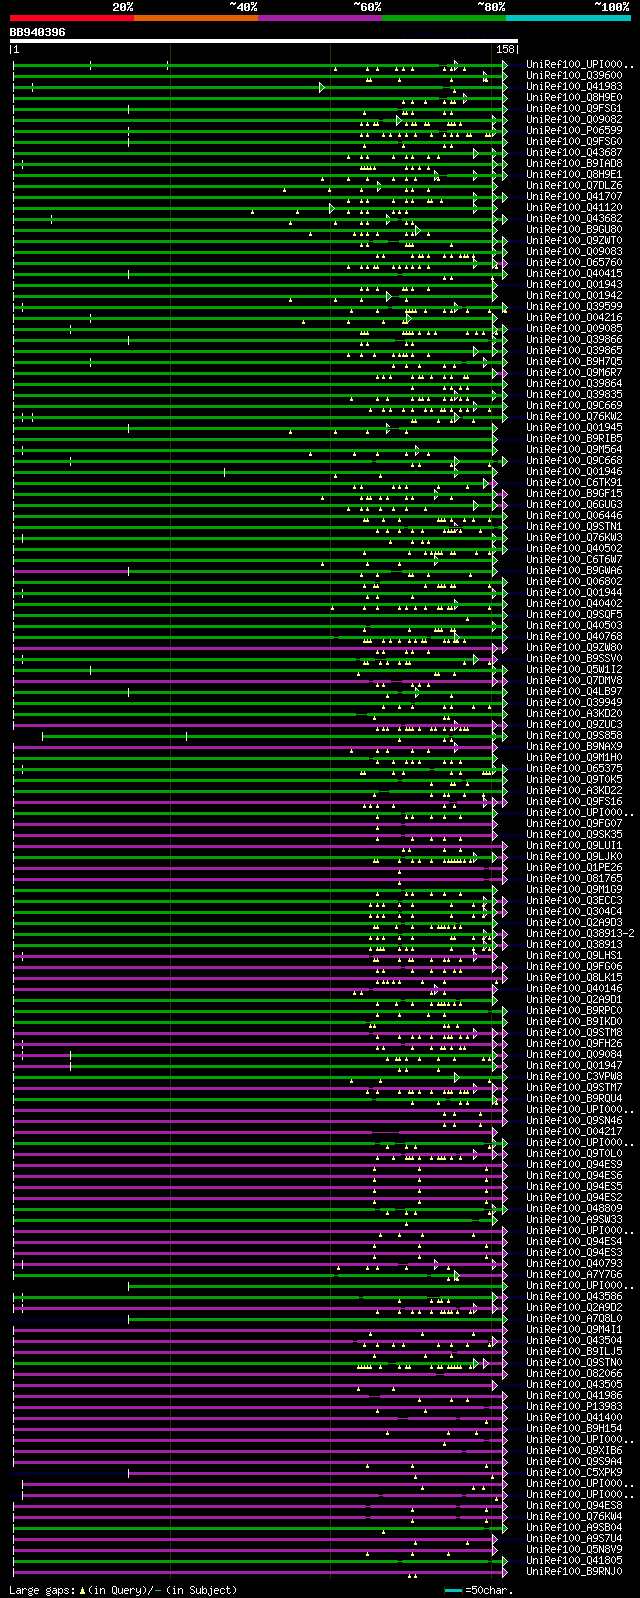
Task: Click the UniRef100_A7Y7G6 label
Action: [574, 1275]
